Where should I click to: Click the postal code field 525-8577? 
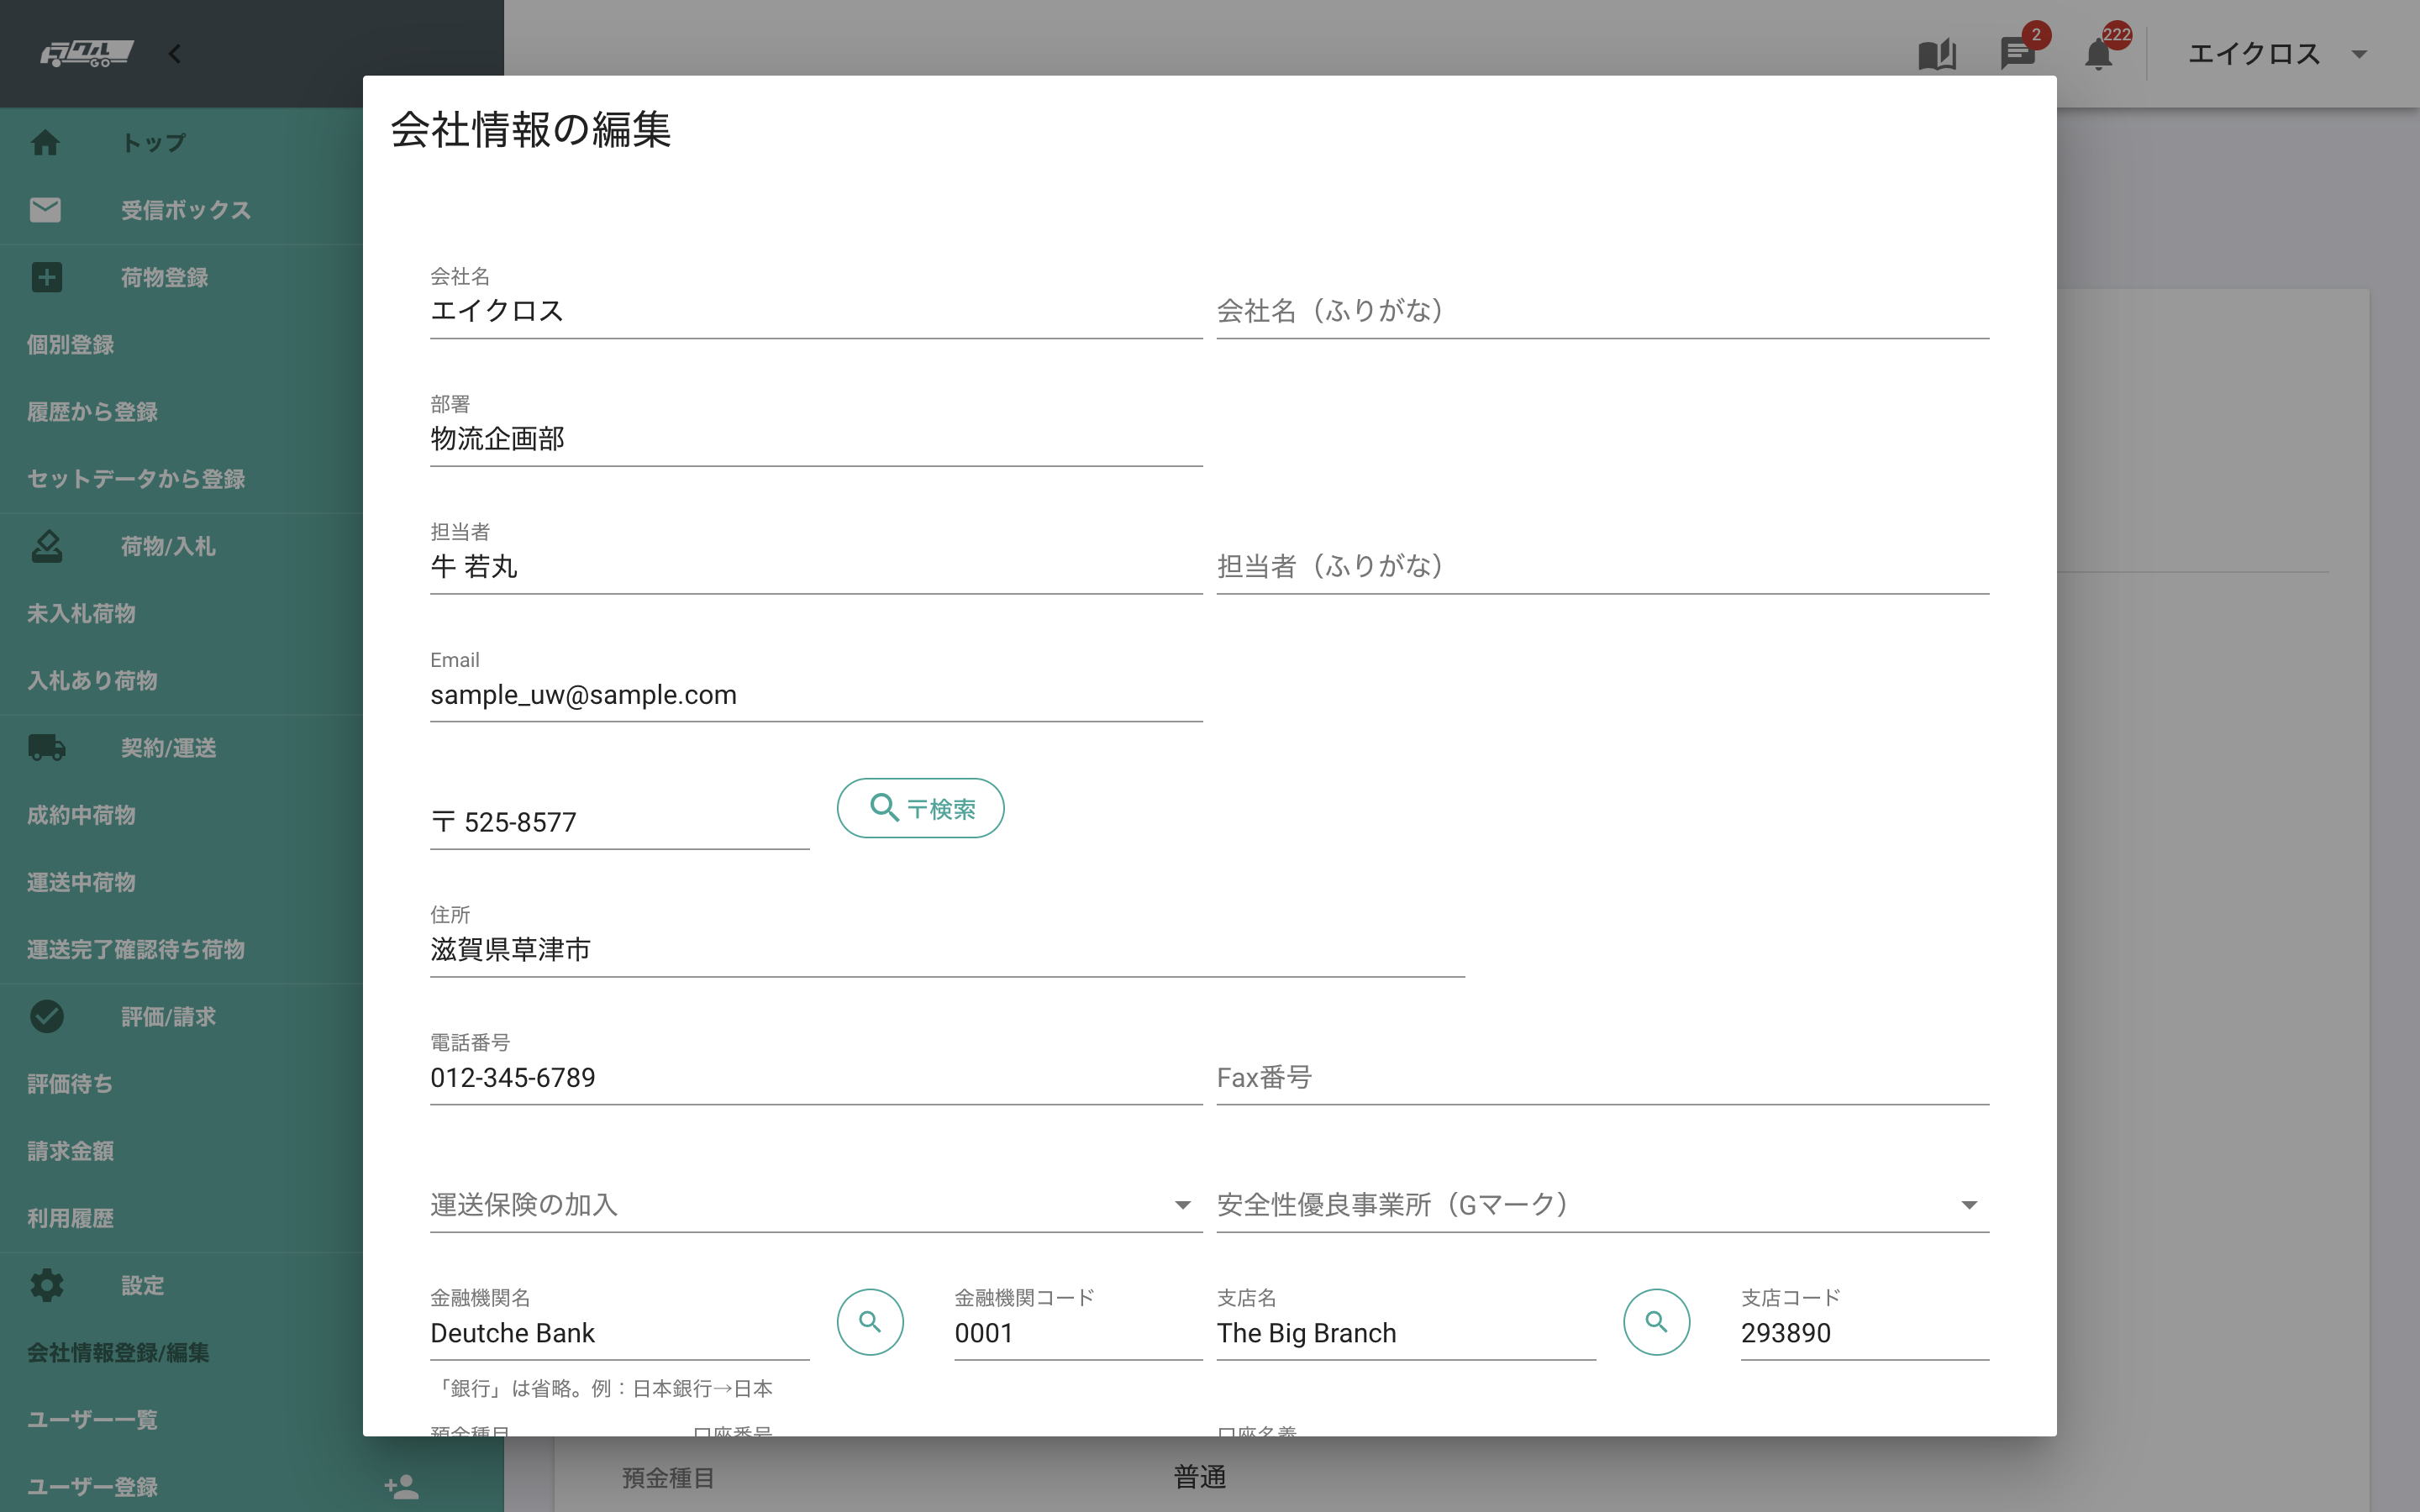[x=620, y=822]
